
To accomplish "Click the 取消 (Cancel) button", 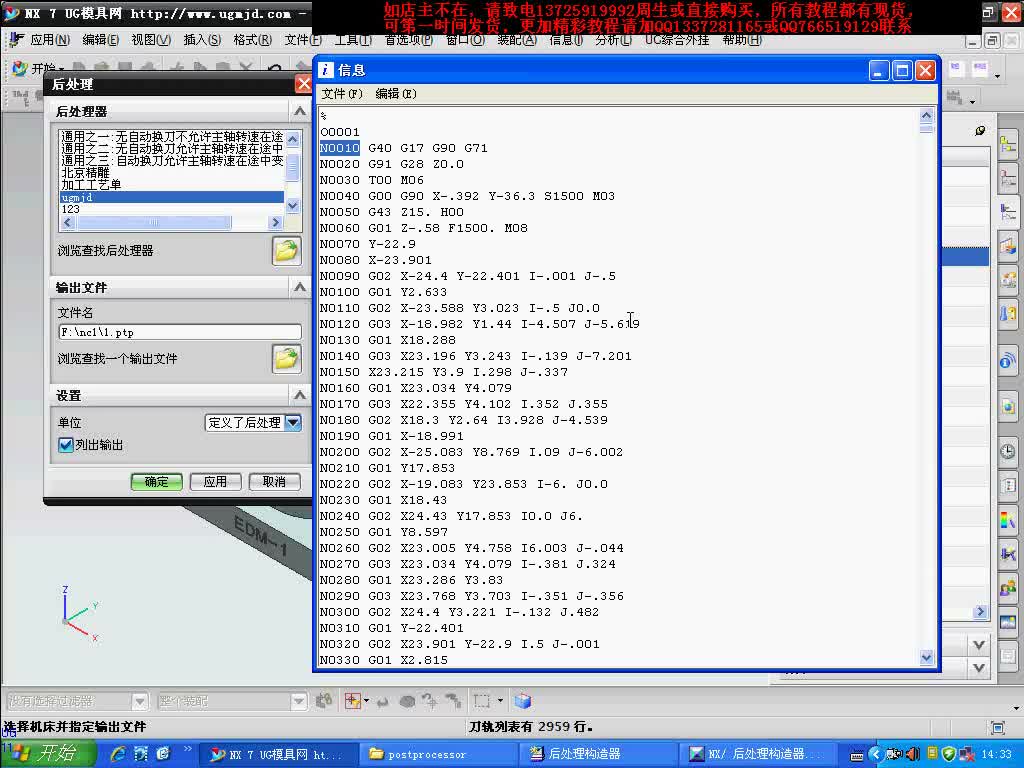I will pyautogui.click(x=274, y=481).
